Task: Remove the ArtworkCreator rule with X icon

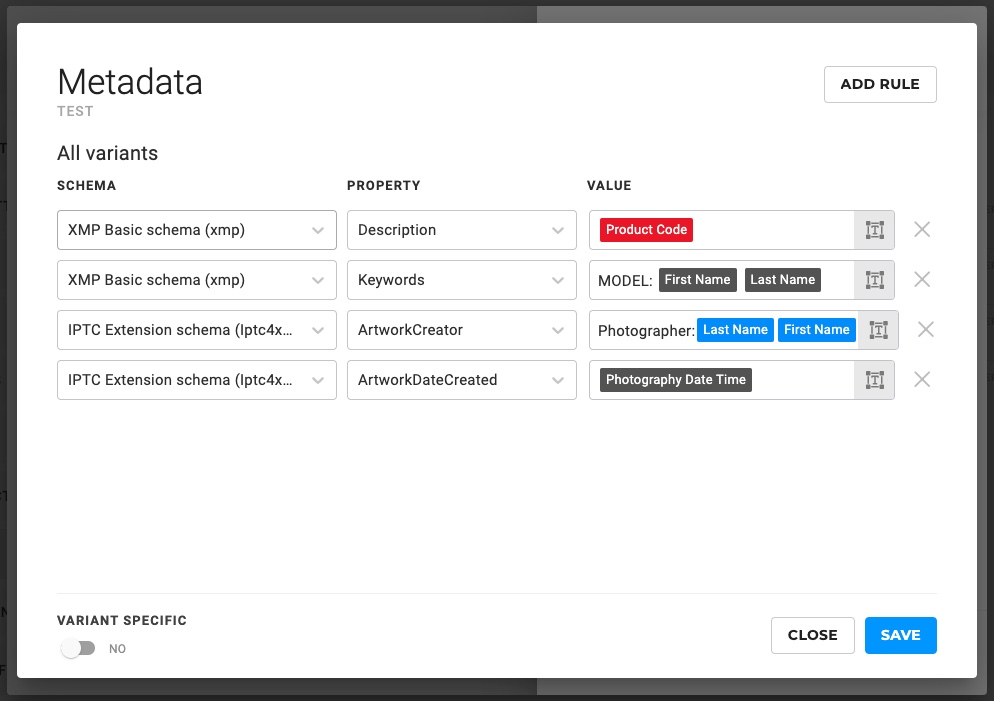Action: point(926,330)
